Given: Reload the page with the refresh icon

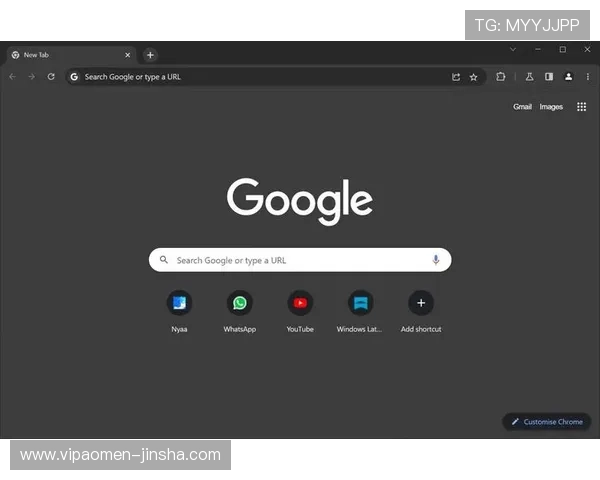Looking at the screenshot, I should tap(51, 77).
